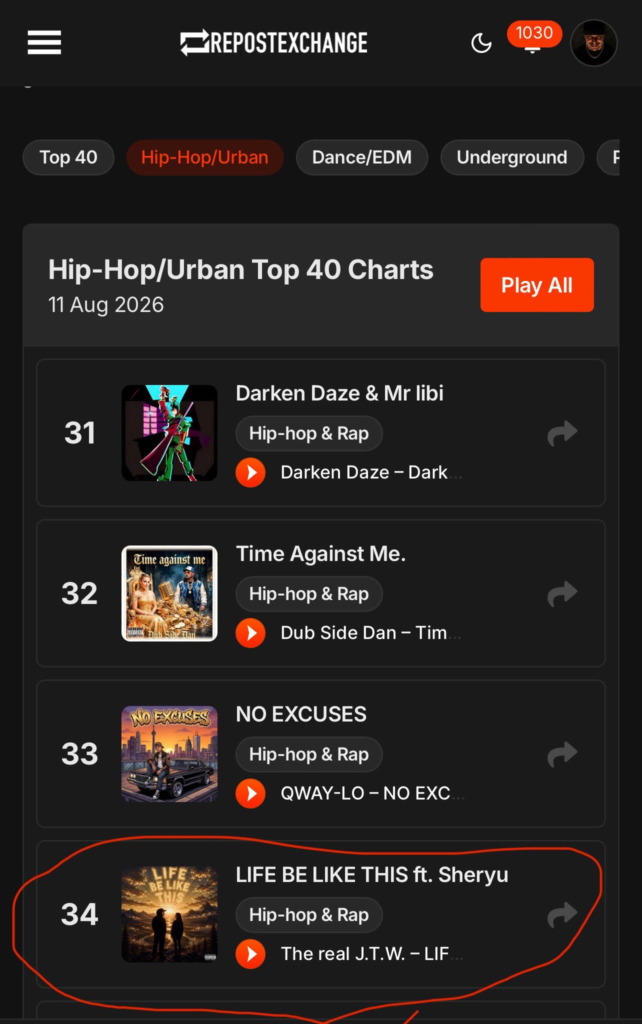642x1024 pixels.
Task: Share the rank 31 track via arrow icon
Action: click(x=562, y=433)
